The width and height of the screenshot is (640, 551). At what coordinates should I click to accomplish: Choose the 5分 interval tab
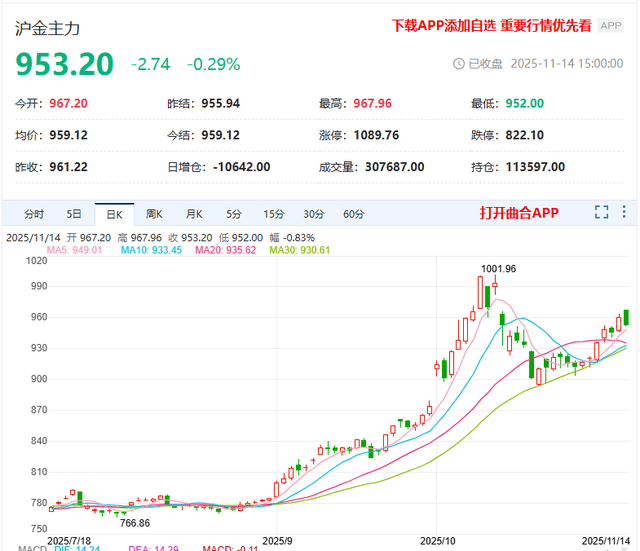[233, 213]
